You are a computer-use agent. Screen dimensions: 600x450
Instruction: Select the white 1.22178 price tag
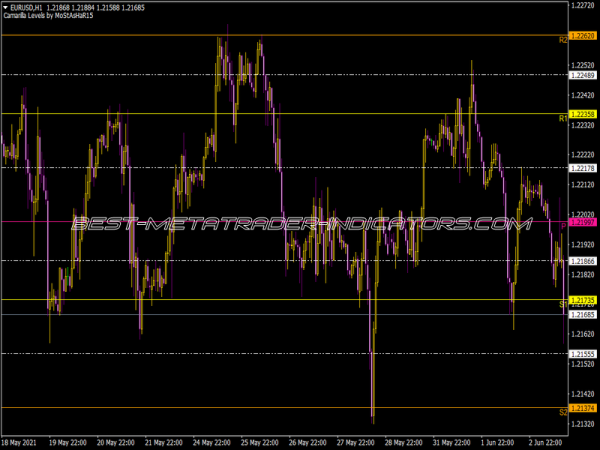582,168
